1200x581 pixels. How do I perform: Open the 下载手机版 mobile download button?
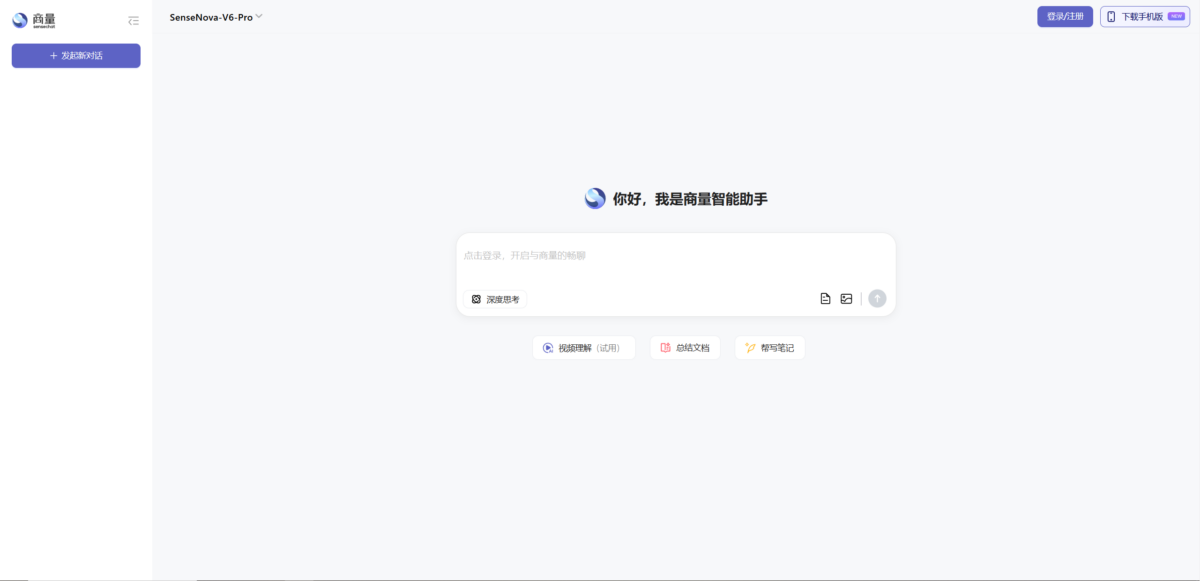[x=1147, y=17]
